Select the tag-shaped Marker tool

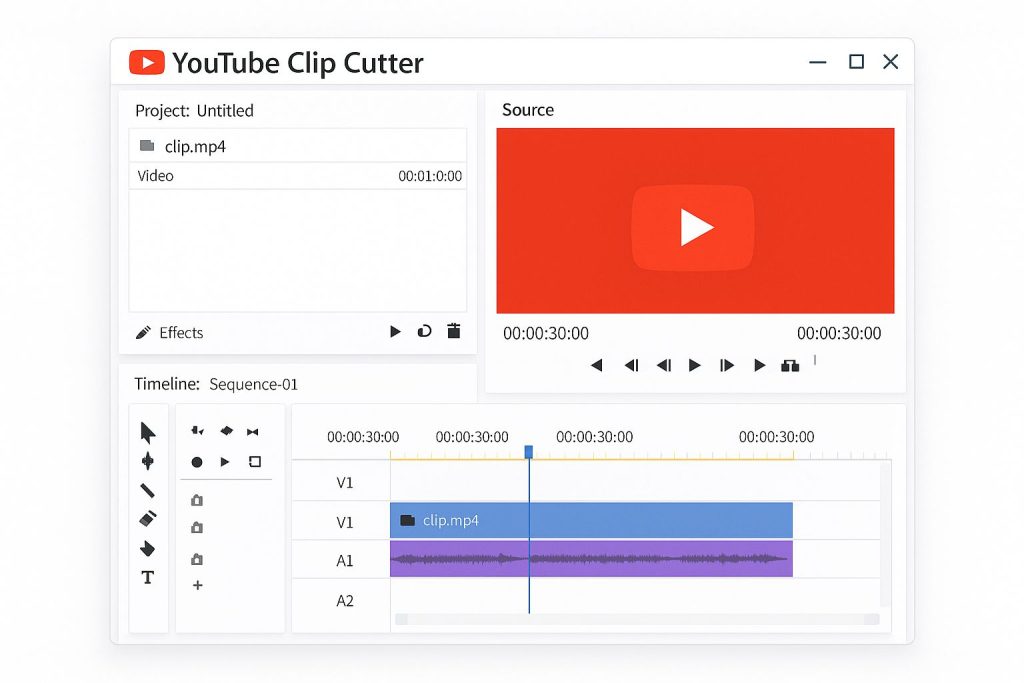point(148,548)
